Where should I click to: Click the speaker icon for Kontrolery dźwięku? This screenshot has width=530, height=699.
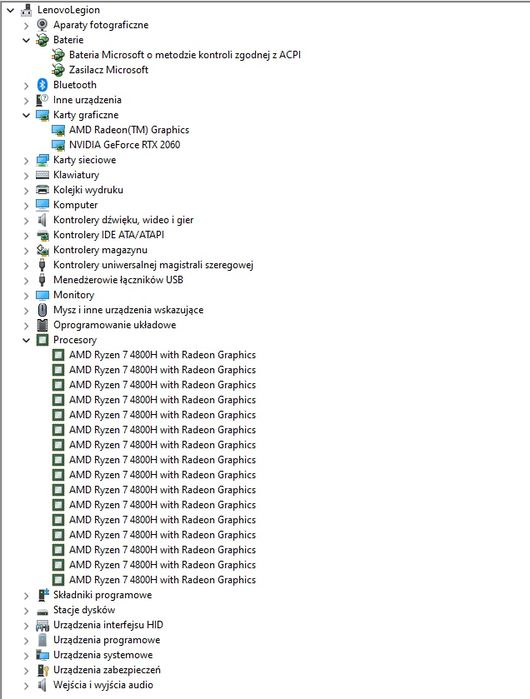point(42,220)
